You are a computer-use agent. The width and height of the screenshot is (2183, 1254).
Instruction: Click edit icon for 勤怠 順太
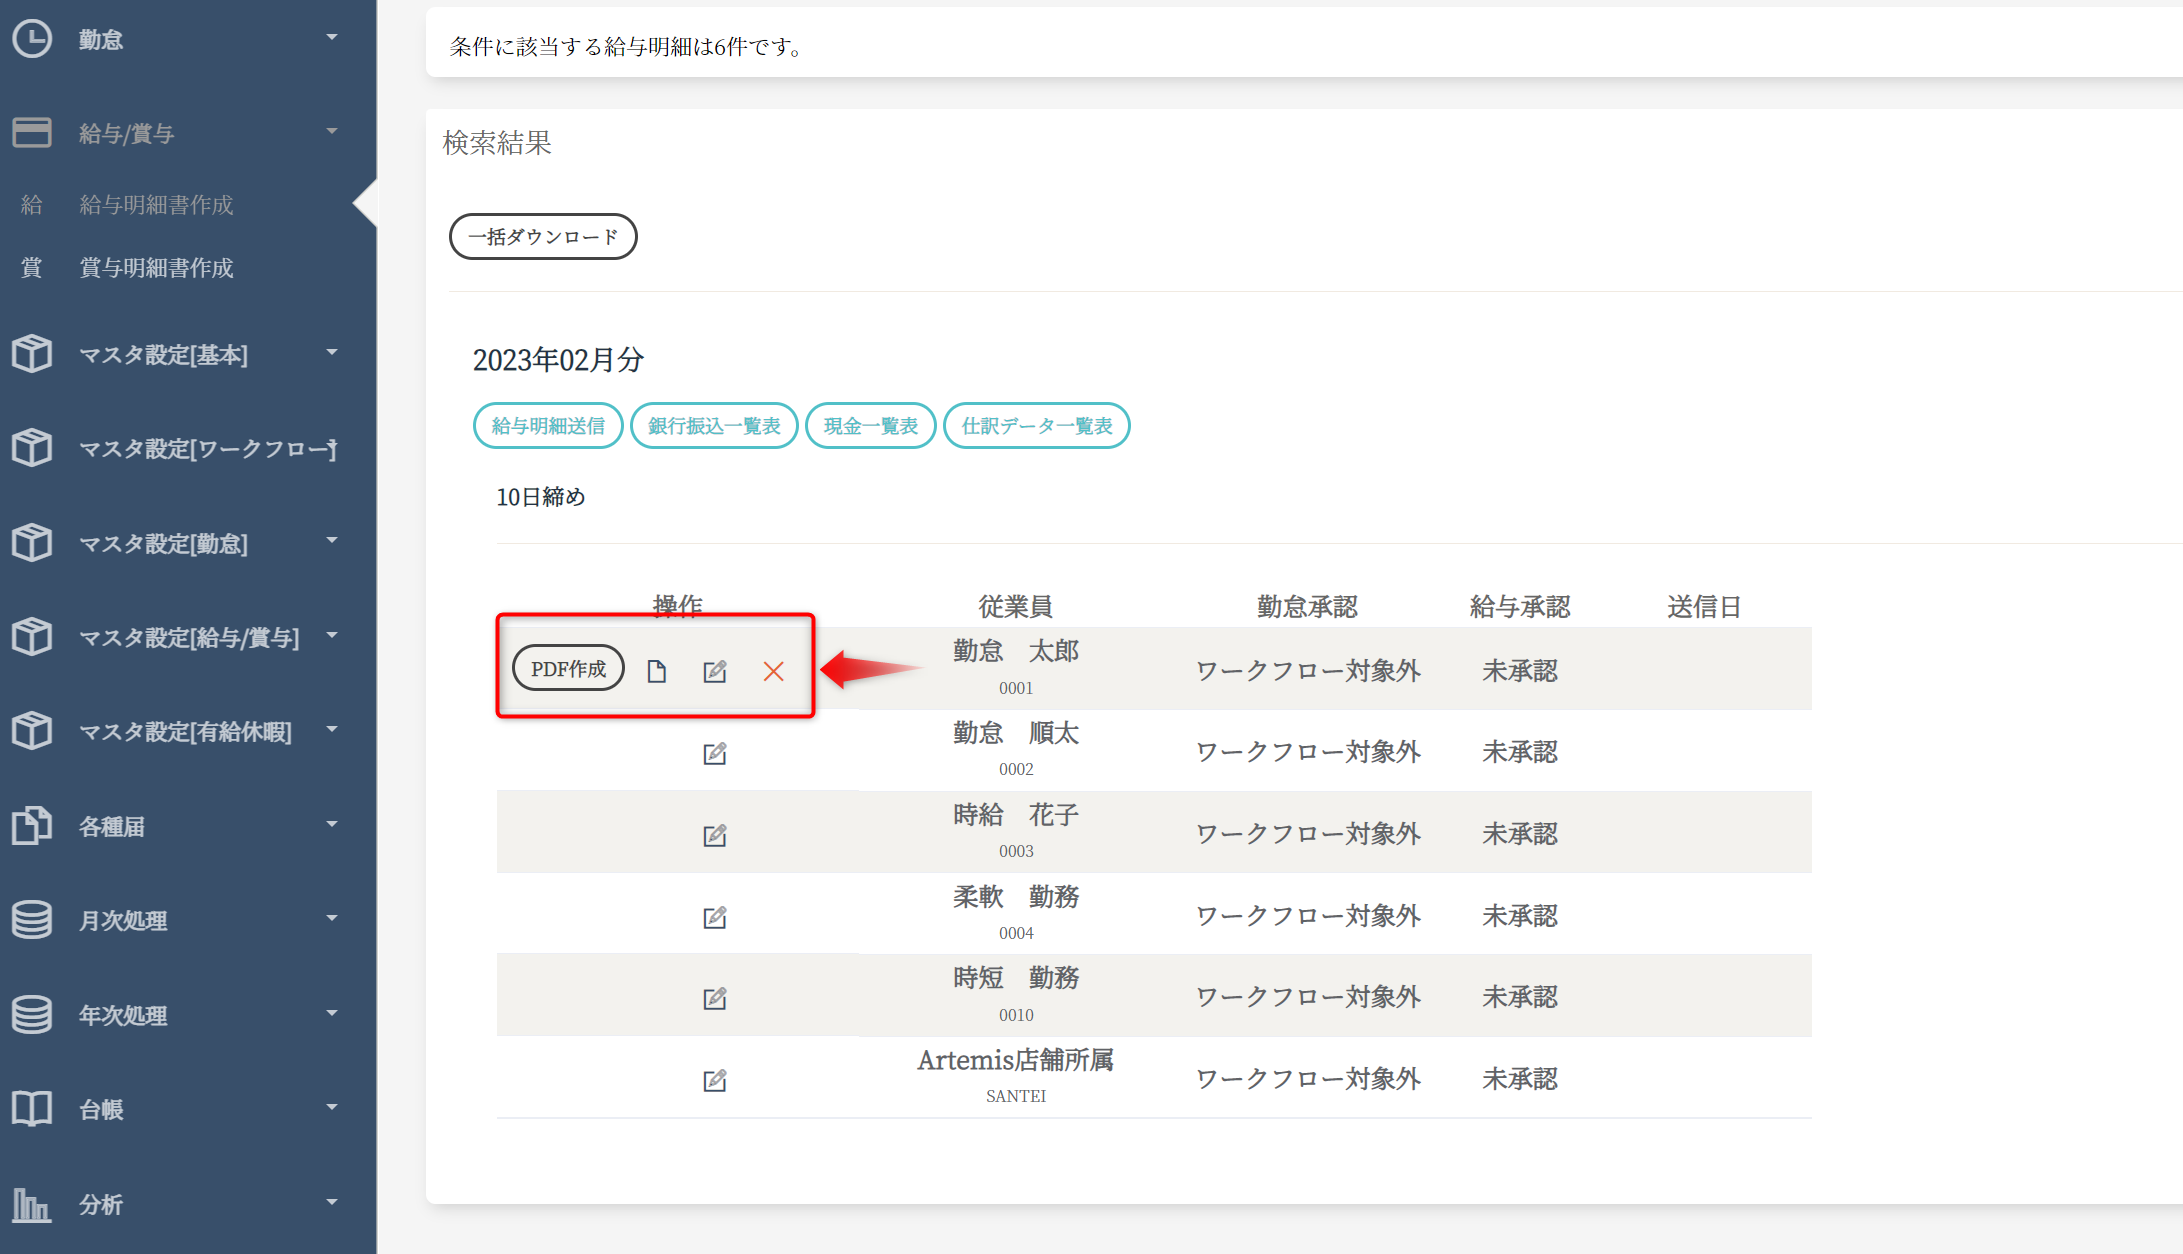[x=714, y=753]
